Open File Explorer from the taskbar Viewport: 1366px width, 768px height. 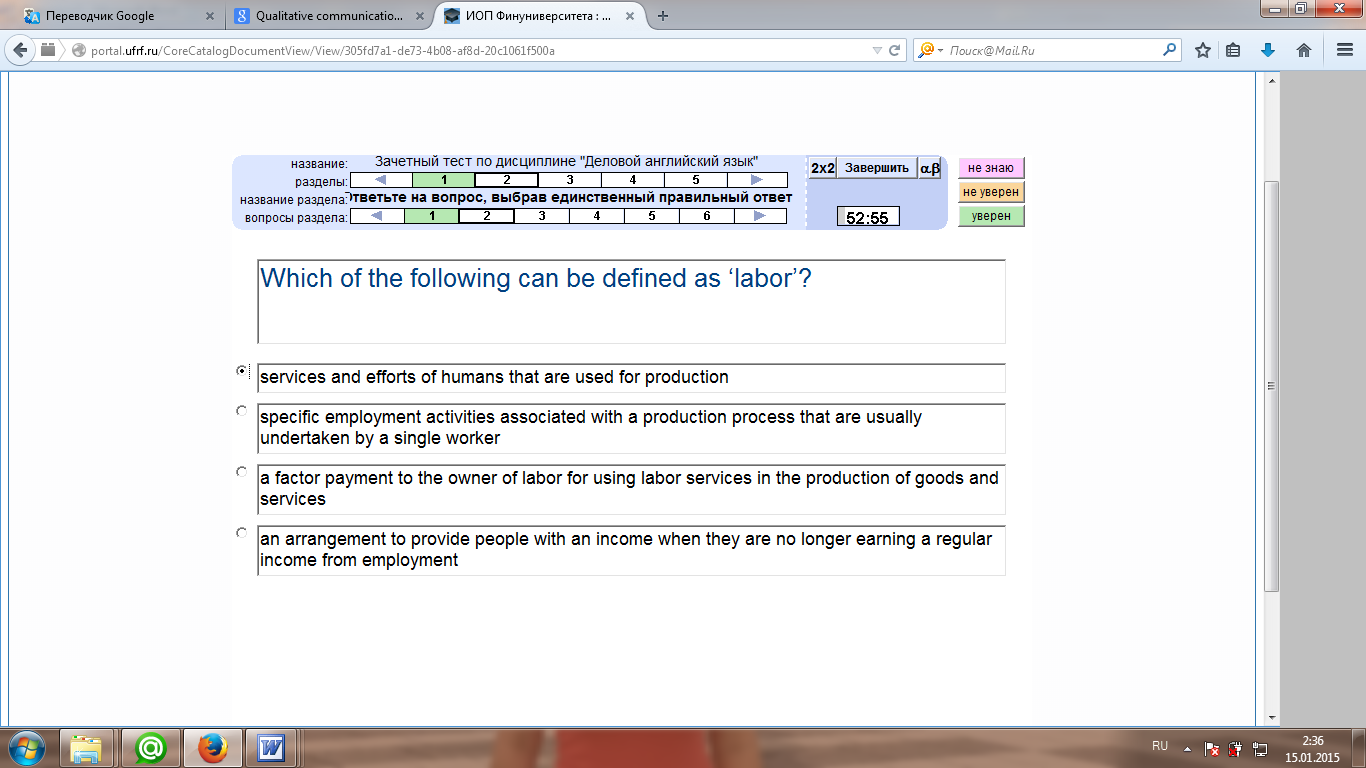pos(87,748)
